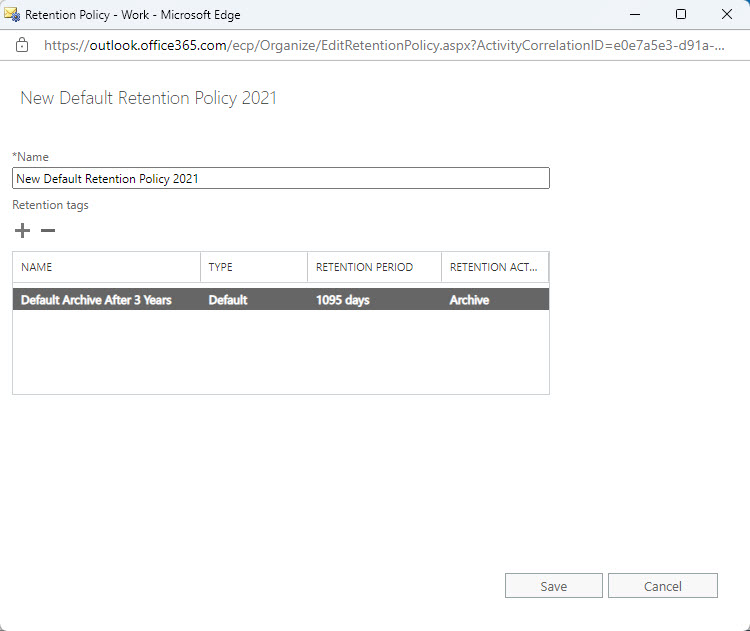The height and width of the screenshot is (631, 750).
Task: Remove selected retention tag with minus icon
Action: (48, 231)
